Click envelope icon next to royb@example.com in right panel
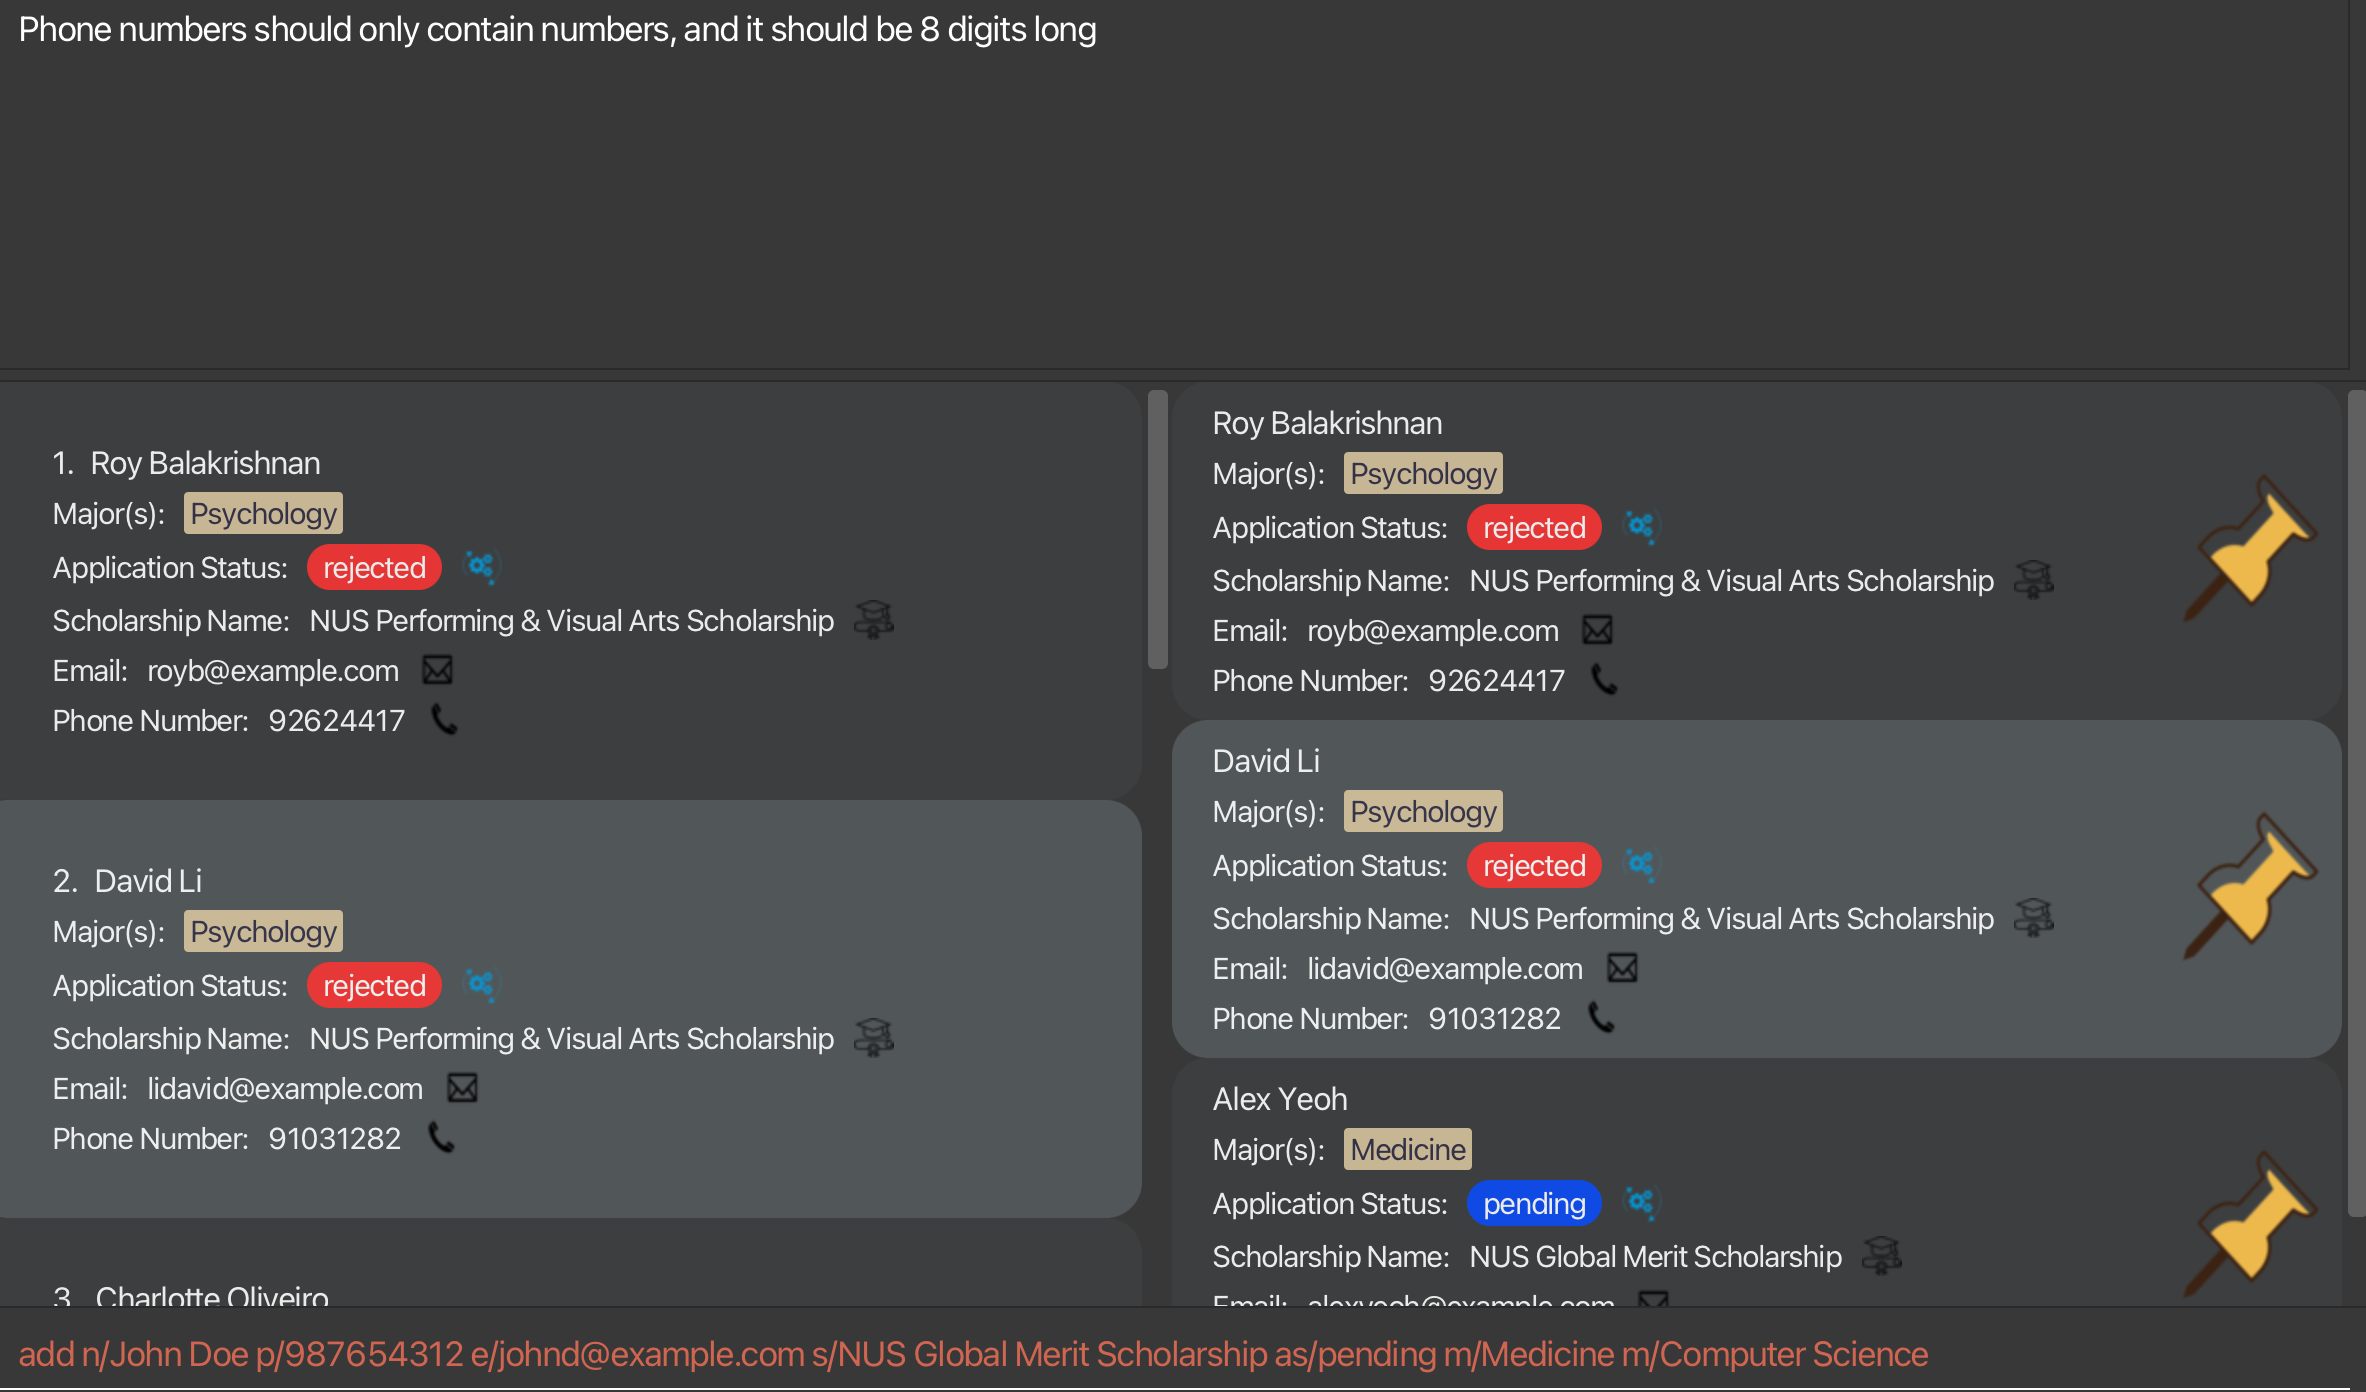The width and height of the screenshot is (2366, 1392). coord(1597,630)
